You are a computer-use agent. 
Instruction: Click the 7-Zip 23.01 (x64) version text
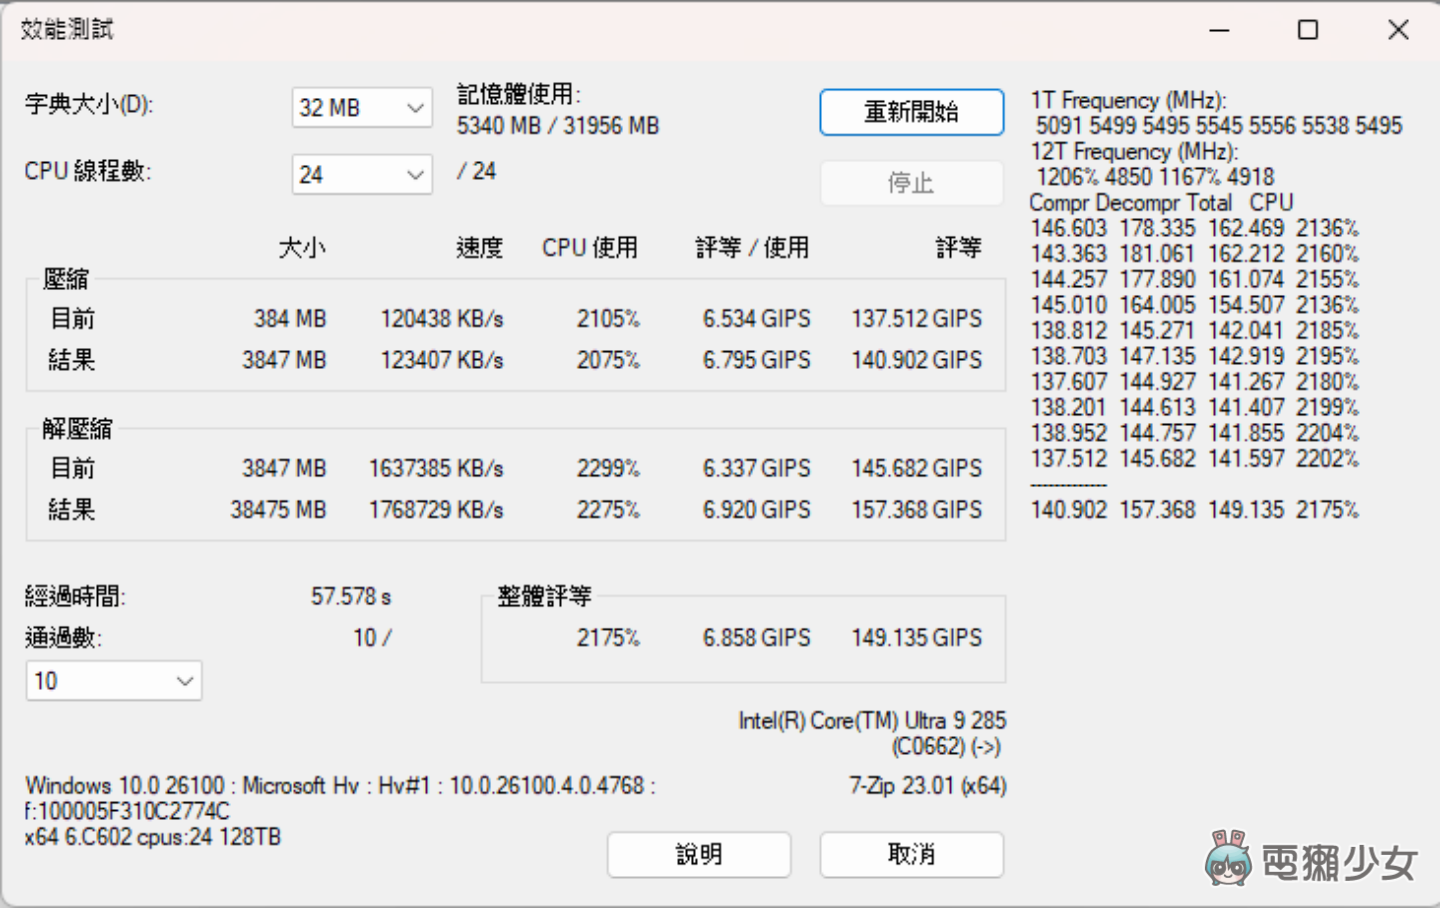pos(928,786)
